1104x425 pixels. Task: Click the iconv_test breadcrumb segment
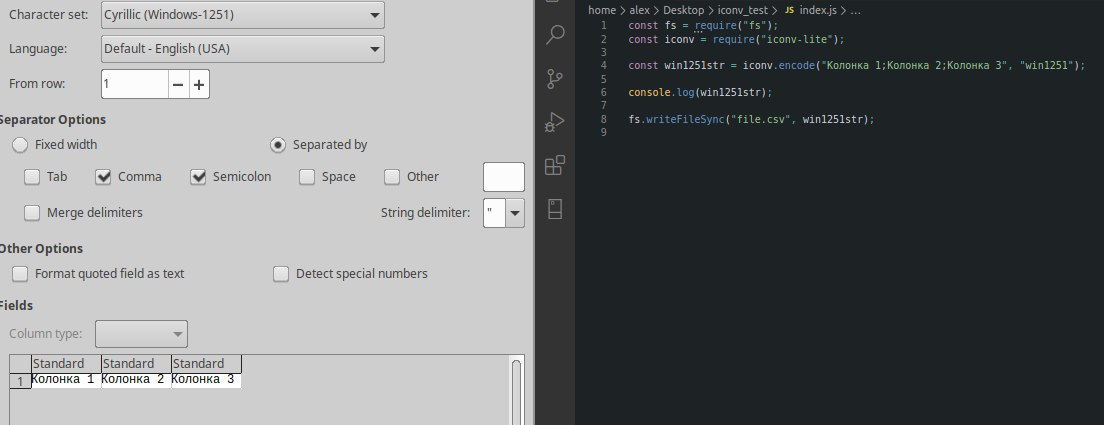tap(744, 11)
